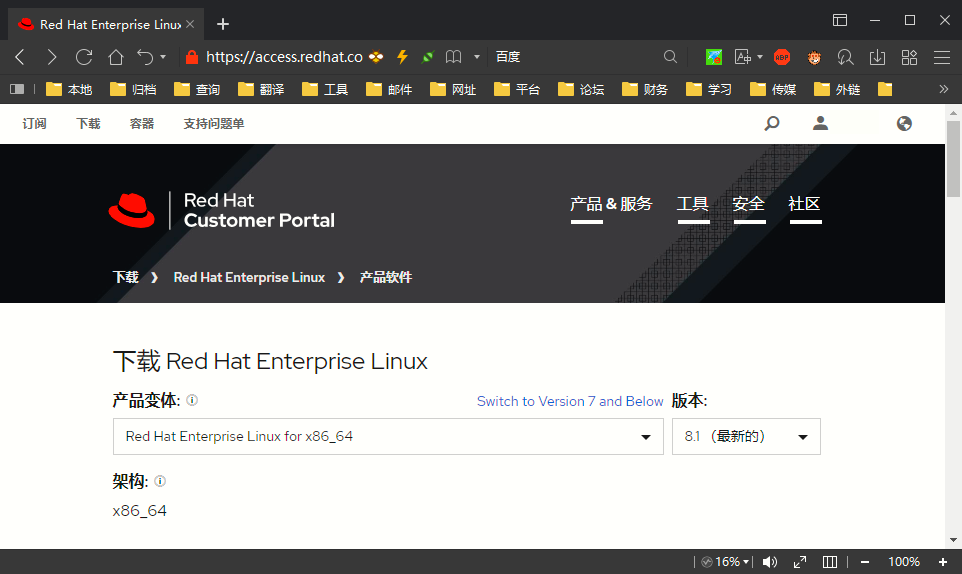Expand the translate tool dropdown arrow
The height and width of the screenshot is (574, 962).
pyautogui.click(x=760, y=57)
